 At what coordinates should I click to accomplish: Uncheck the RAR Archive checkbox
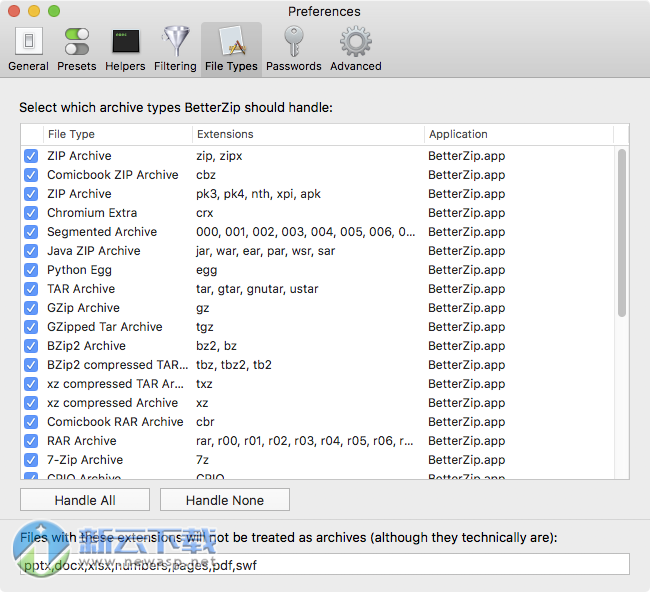[x=31, y=441]
